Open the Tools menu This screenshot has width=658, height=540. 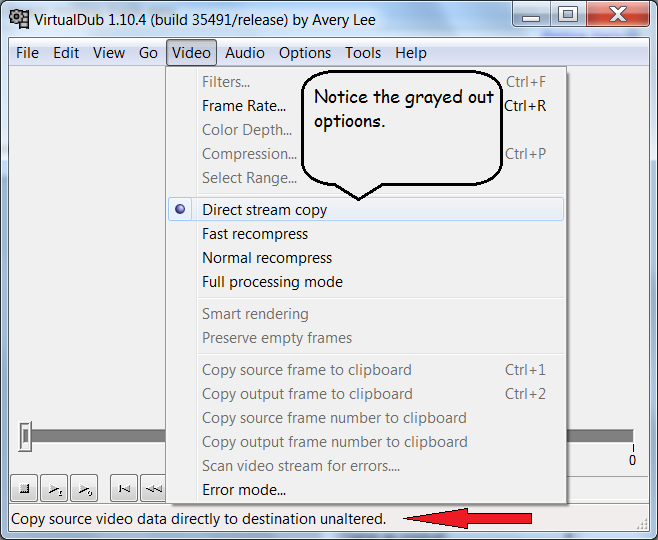coord(363,53)
